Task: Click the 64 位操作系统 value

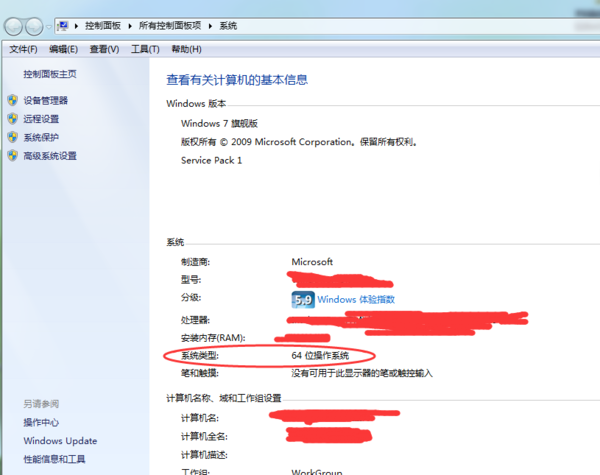Action: 320,356
